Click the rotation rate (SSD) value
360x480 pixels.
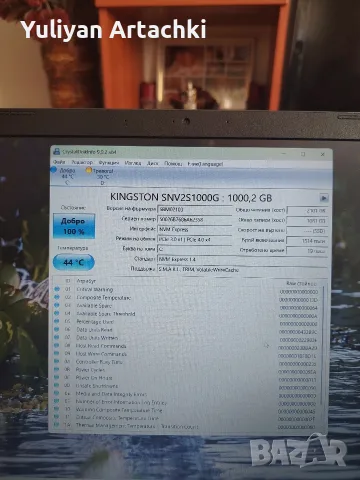click(307, 231)
